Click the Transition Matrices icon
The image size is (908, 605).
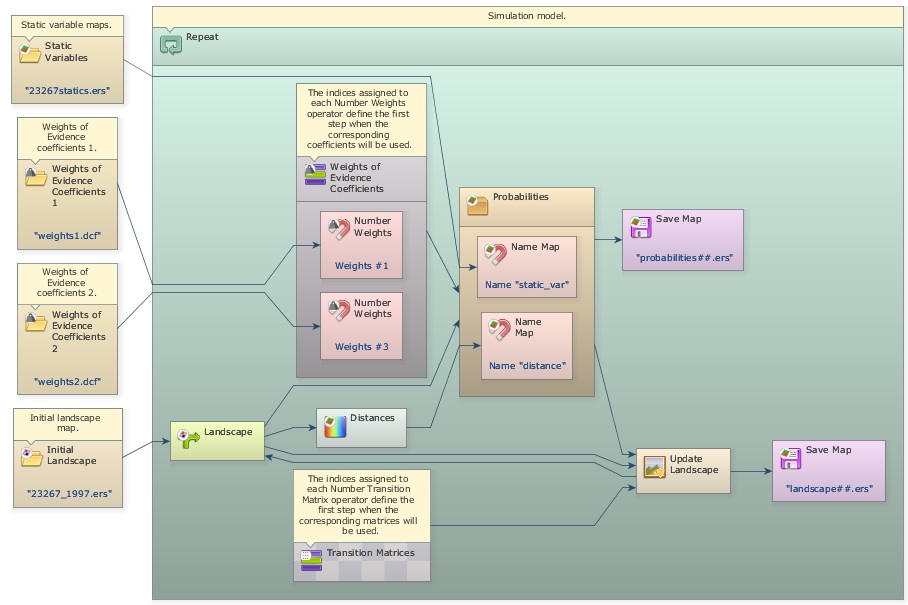coord(312,555)
